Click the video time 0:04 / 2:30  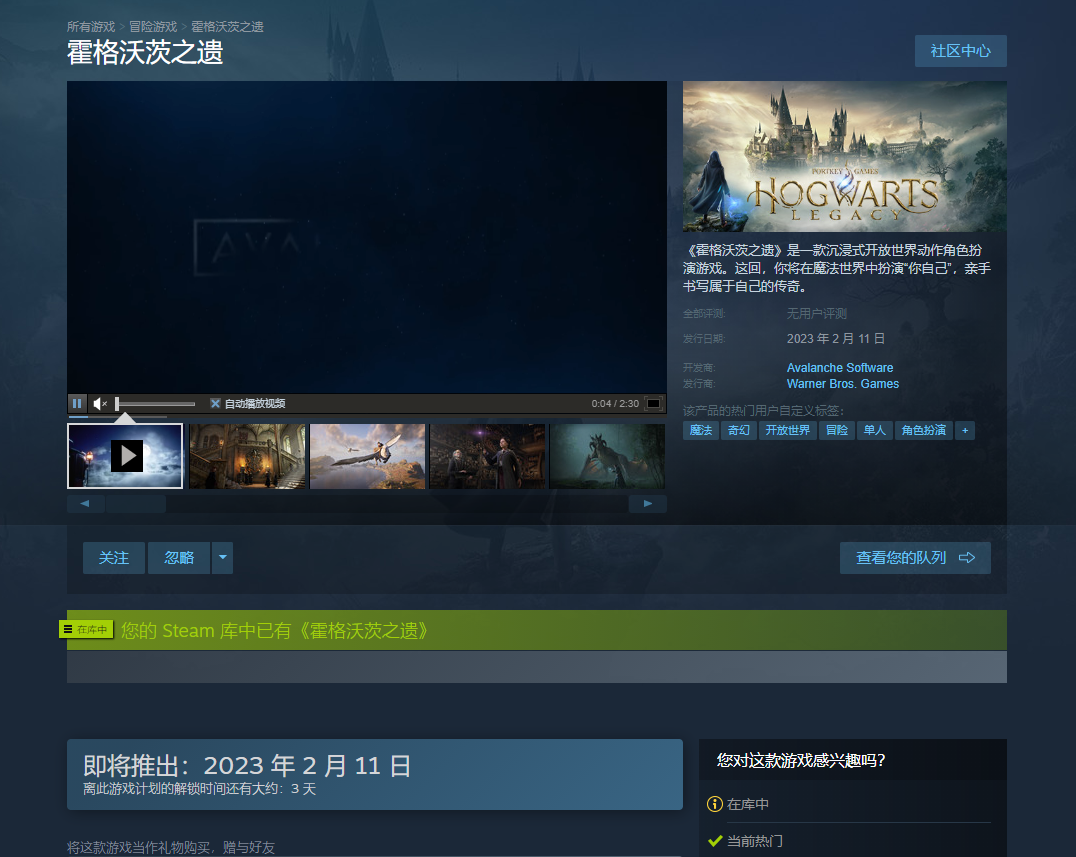[x=615, y=403]
